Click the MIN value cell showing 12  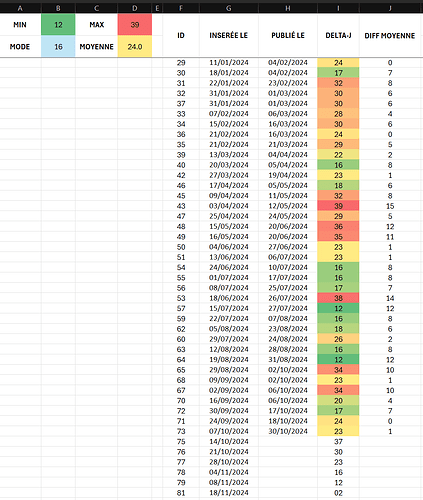tap(58, 24)
